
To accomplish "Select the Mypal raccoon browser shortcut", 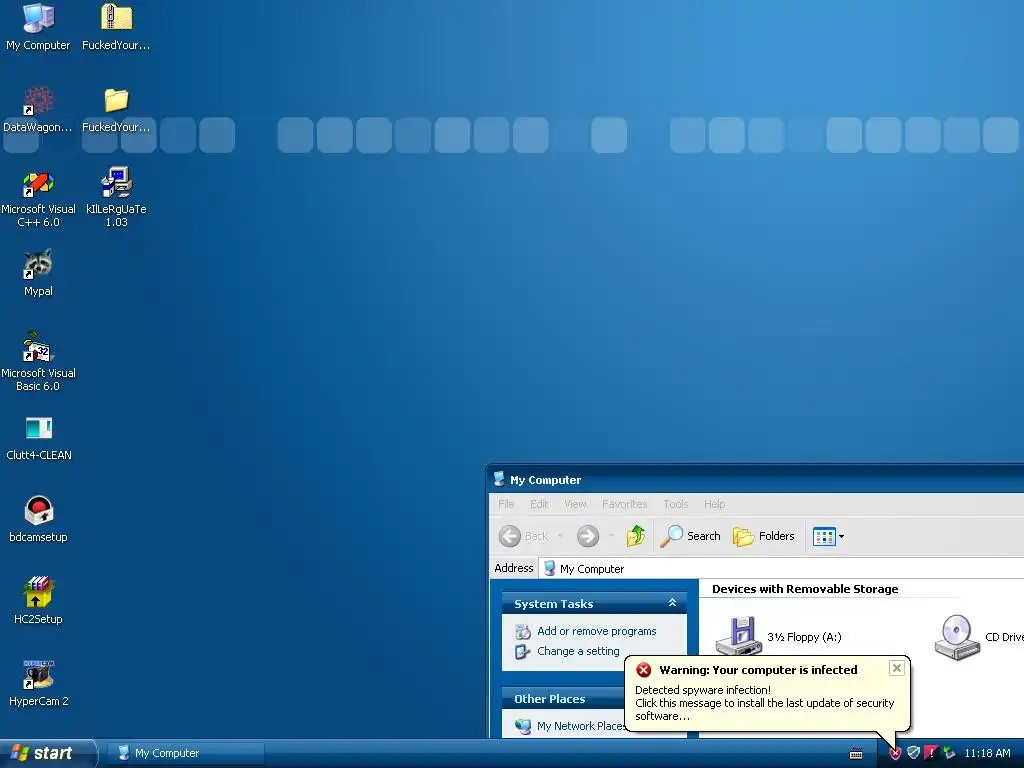I will pos(38,273).
